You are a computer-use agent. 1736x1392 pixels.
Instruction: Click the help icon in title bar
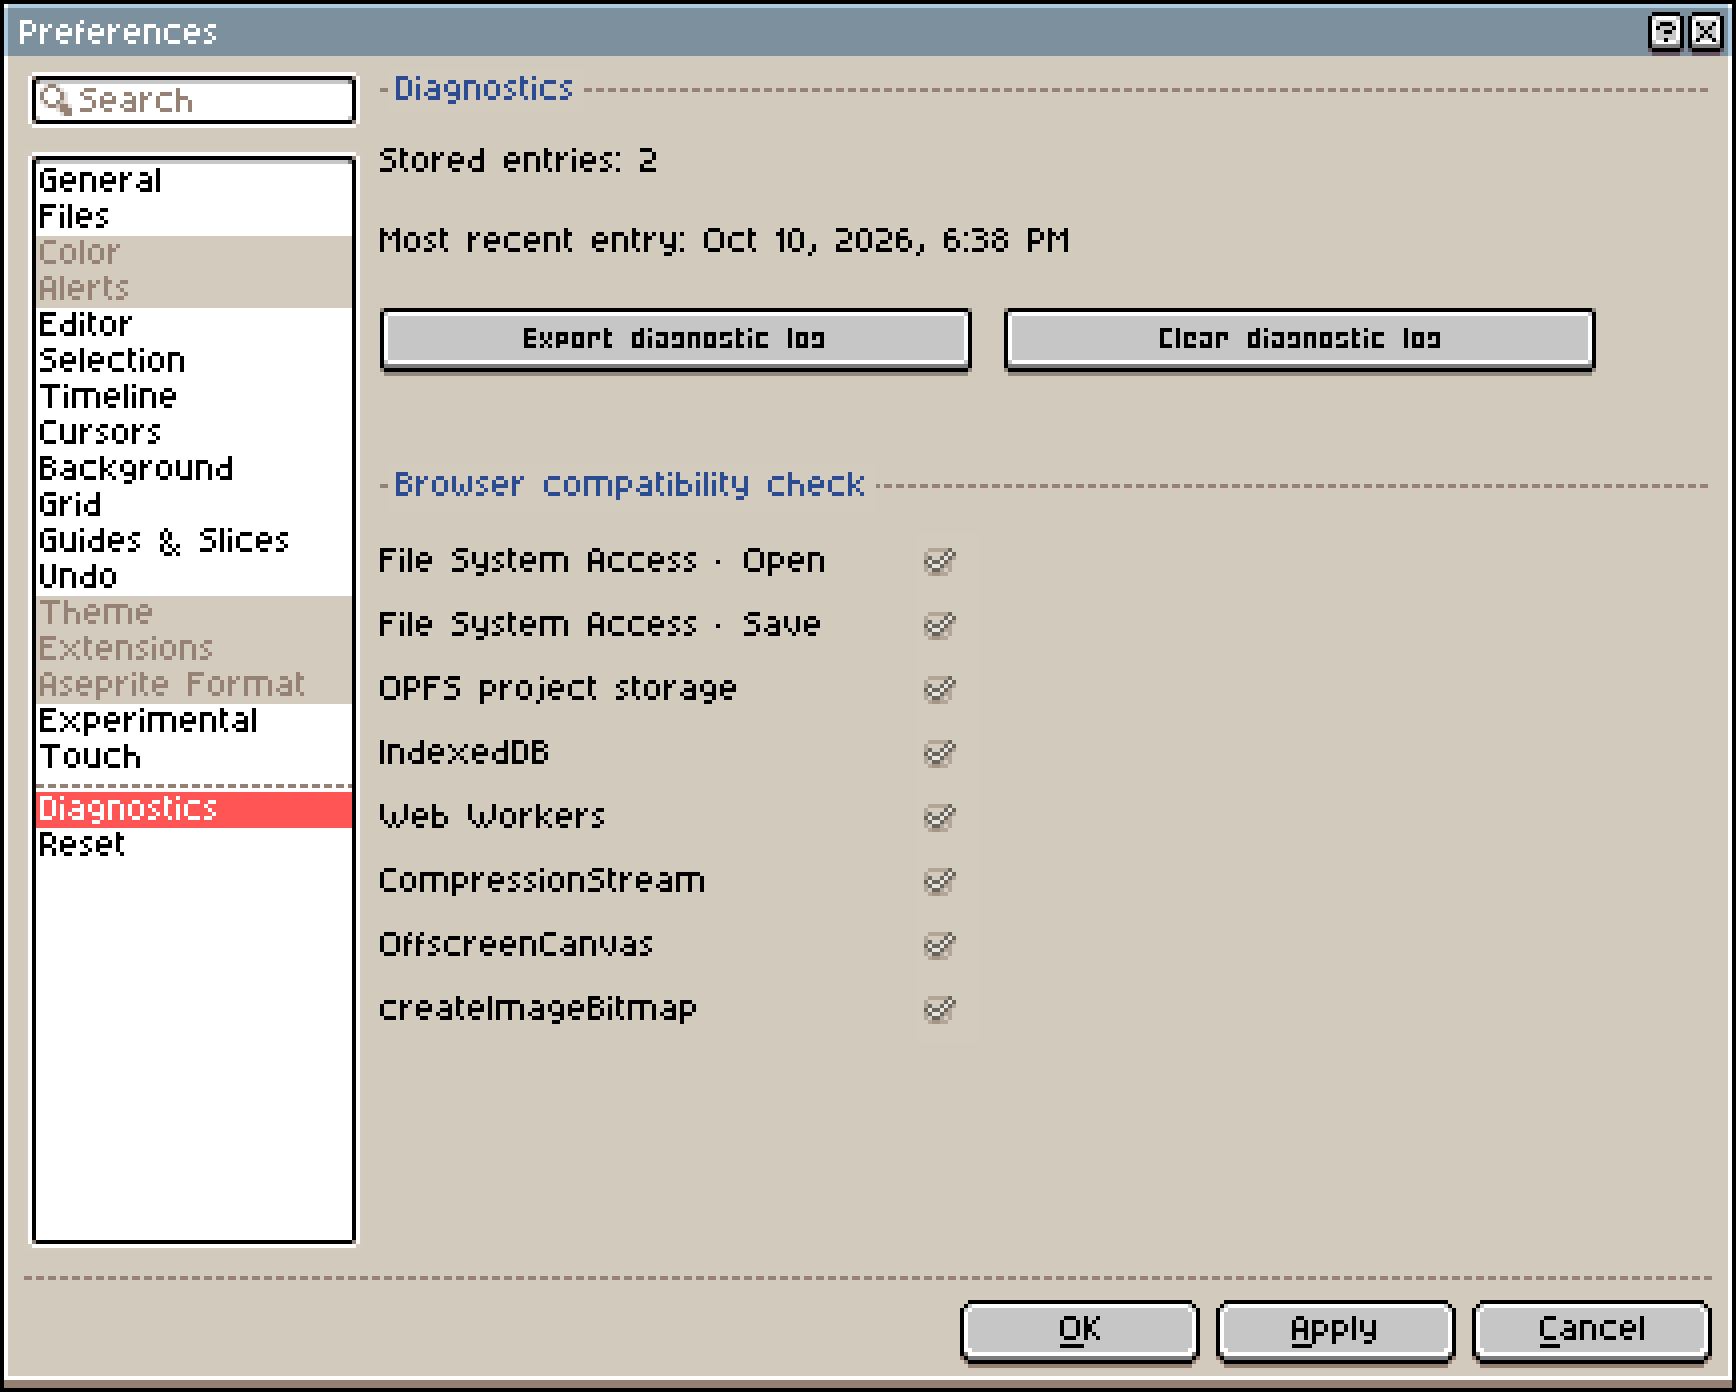point(1665,32)
